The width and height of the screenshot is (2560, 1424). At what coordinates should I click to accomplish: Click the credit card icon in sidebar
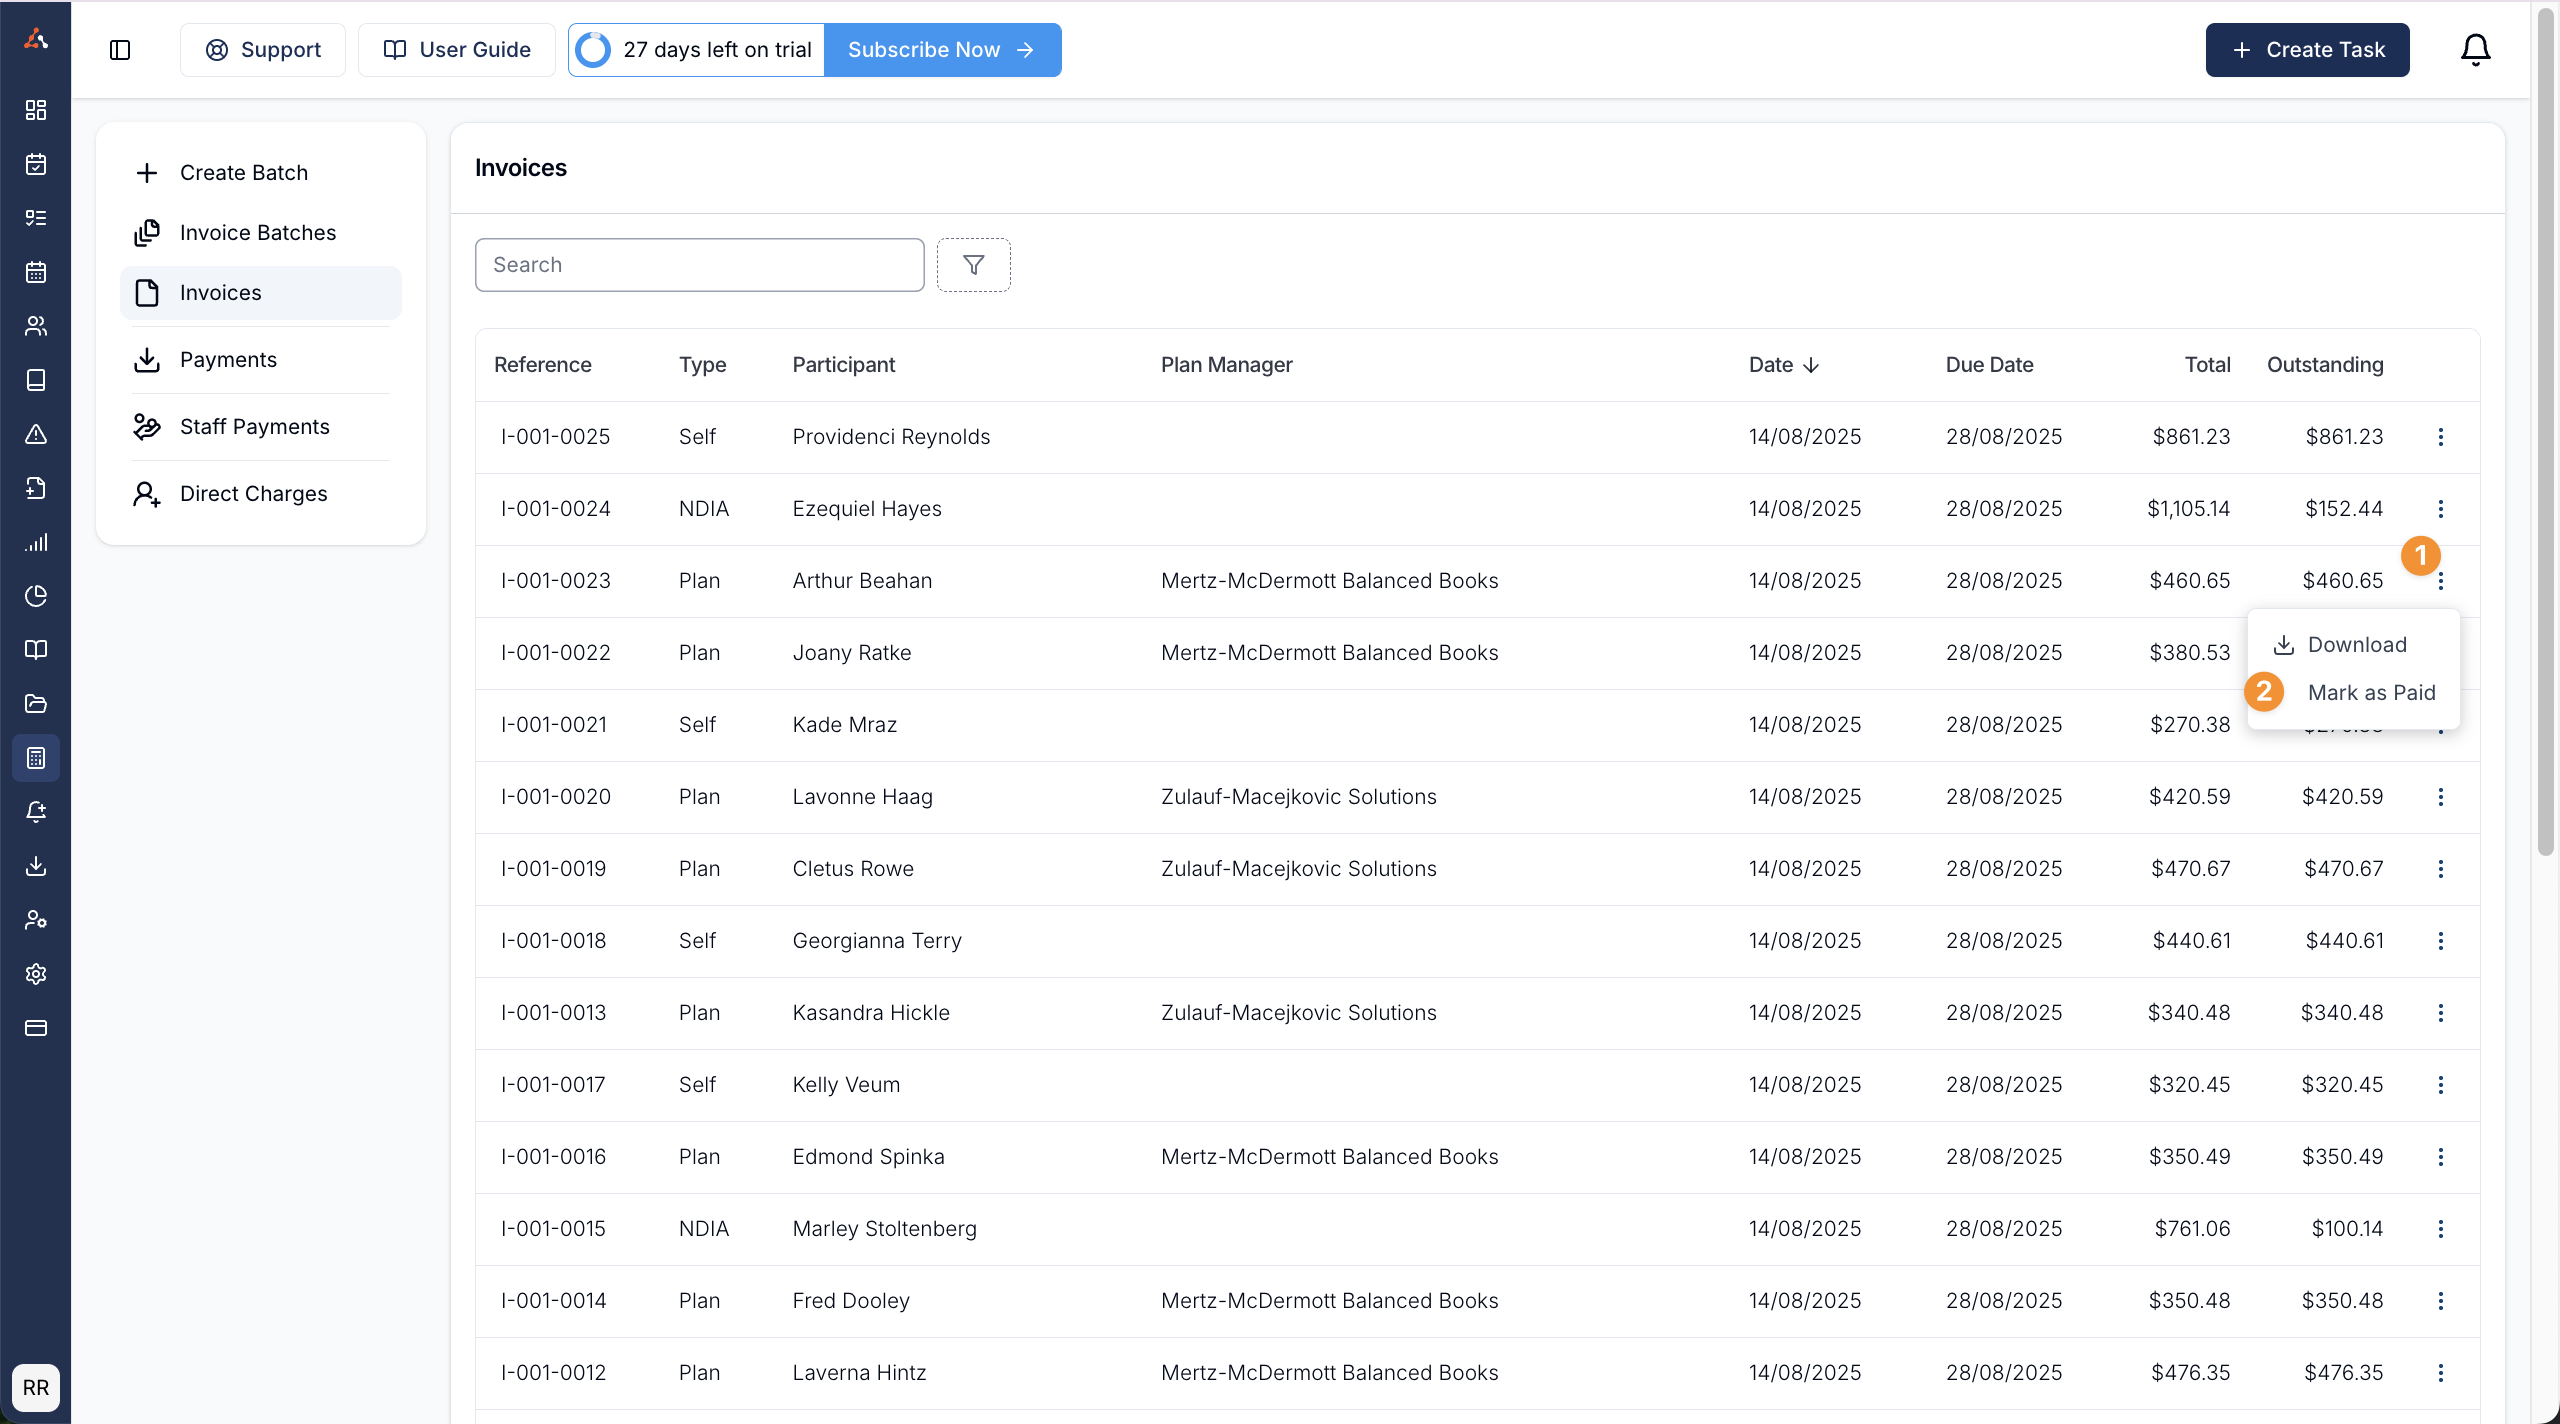click(36, 1028)
